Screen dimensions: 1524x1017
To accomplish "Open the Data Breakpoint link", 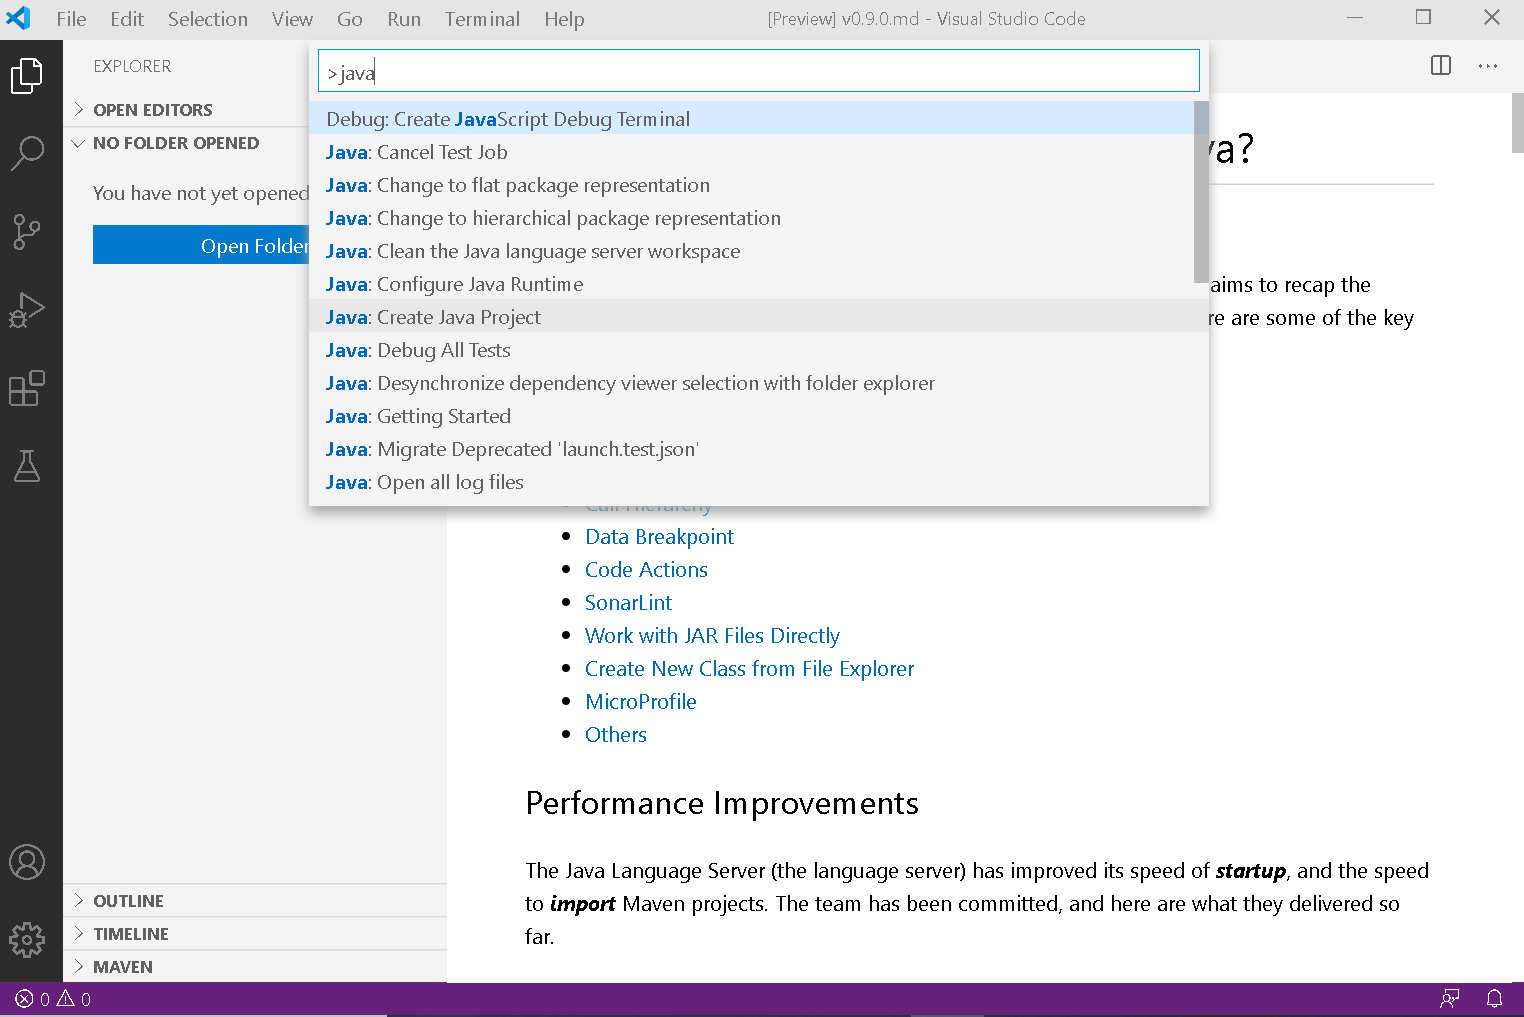I will (659, 537).
